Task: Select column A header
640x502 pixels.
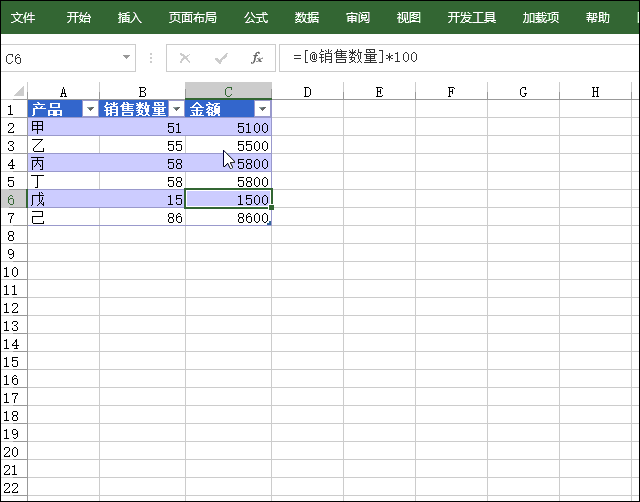Action: 63,91
